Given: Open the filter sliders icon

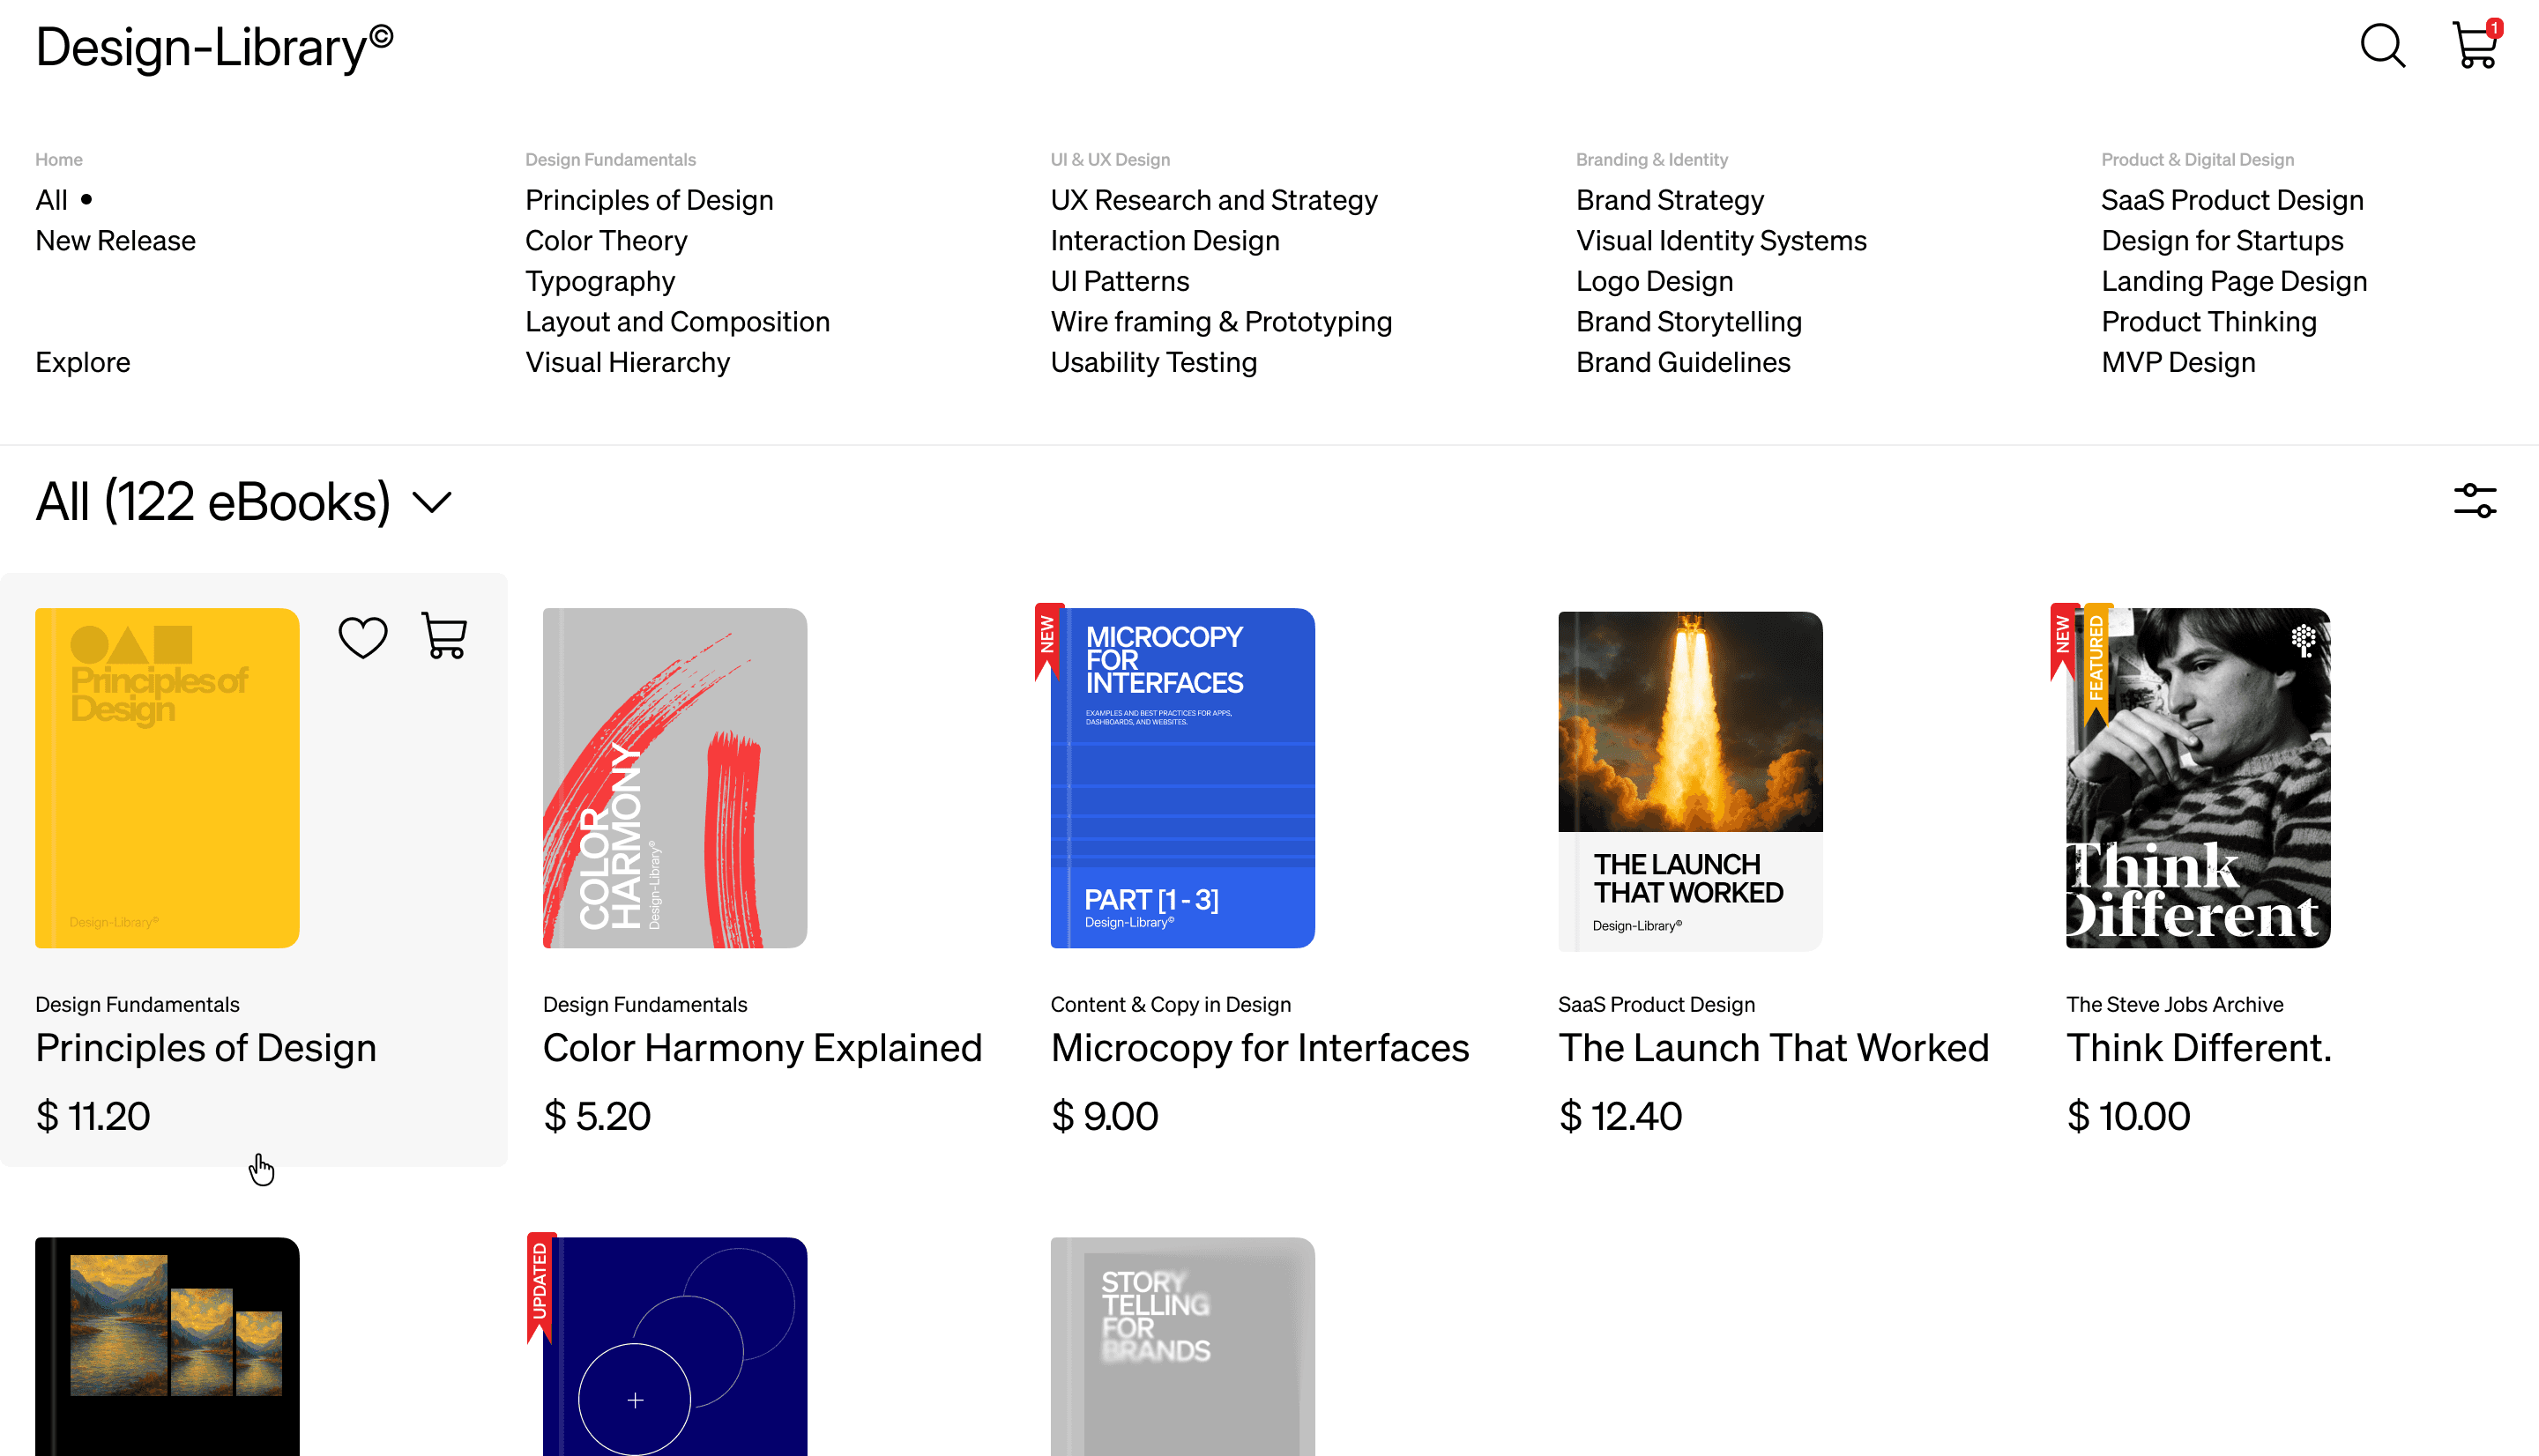Looking at the screenshot, I should (x=2474, y=501).
